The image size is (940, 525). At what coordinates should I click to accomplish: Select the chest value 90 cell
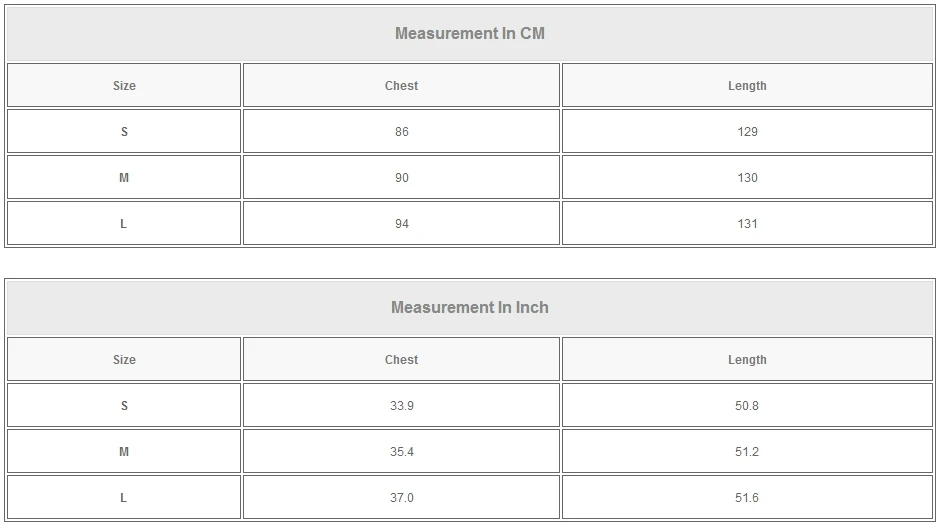point(401,178)
